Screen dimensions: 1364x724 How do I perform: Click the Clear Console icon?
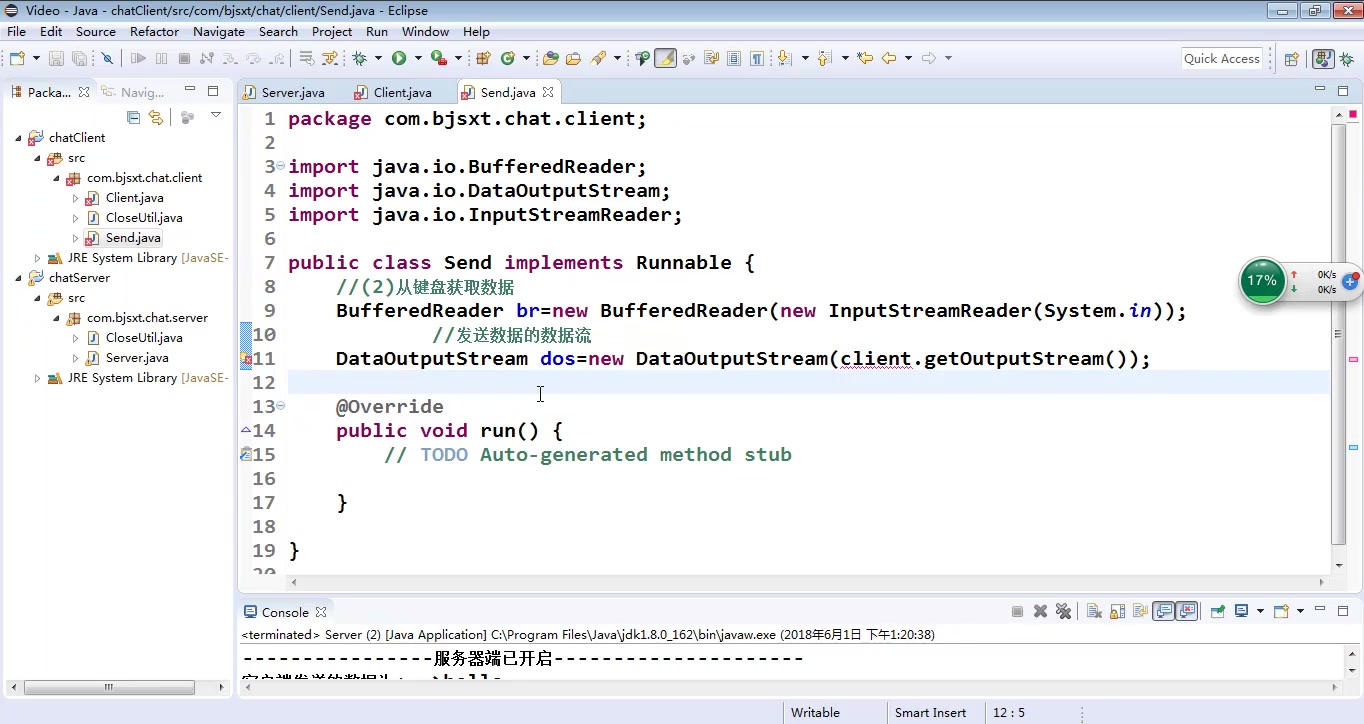[1095, 611]
